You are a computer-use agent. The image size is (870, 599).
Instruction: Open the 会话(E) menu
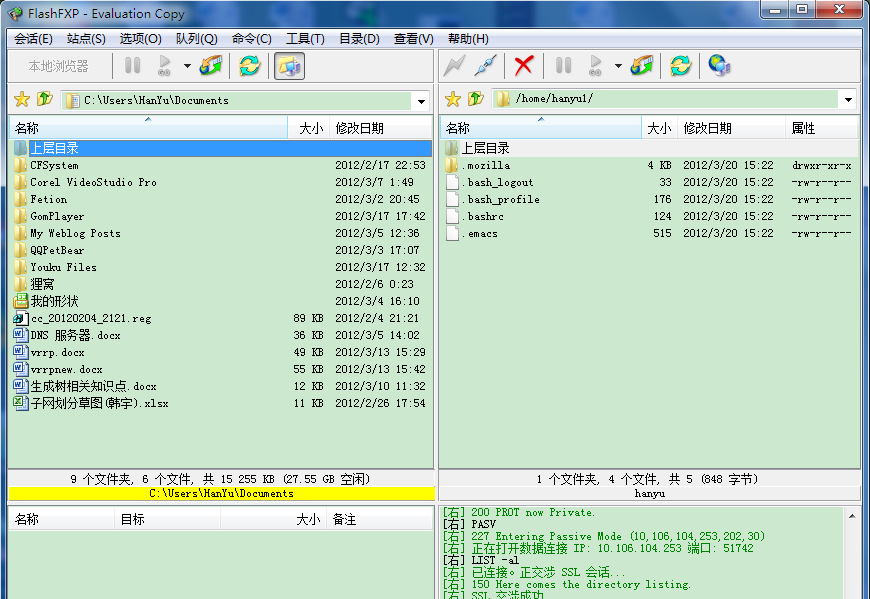click(x=33, y=39)
